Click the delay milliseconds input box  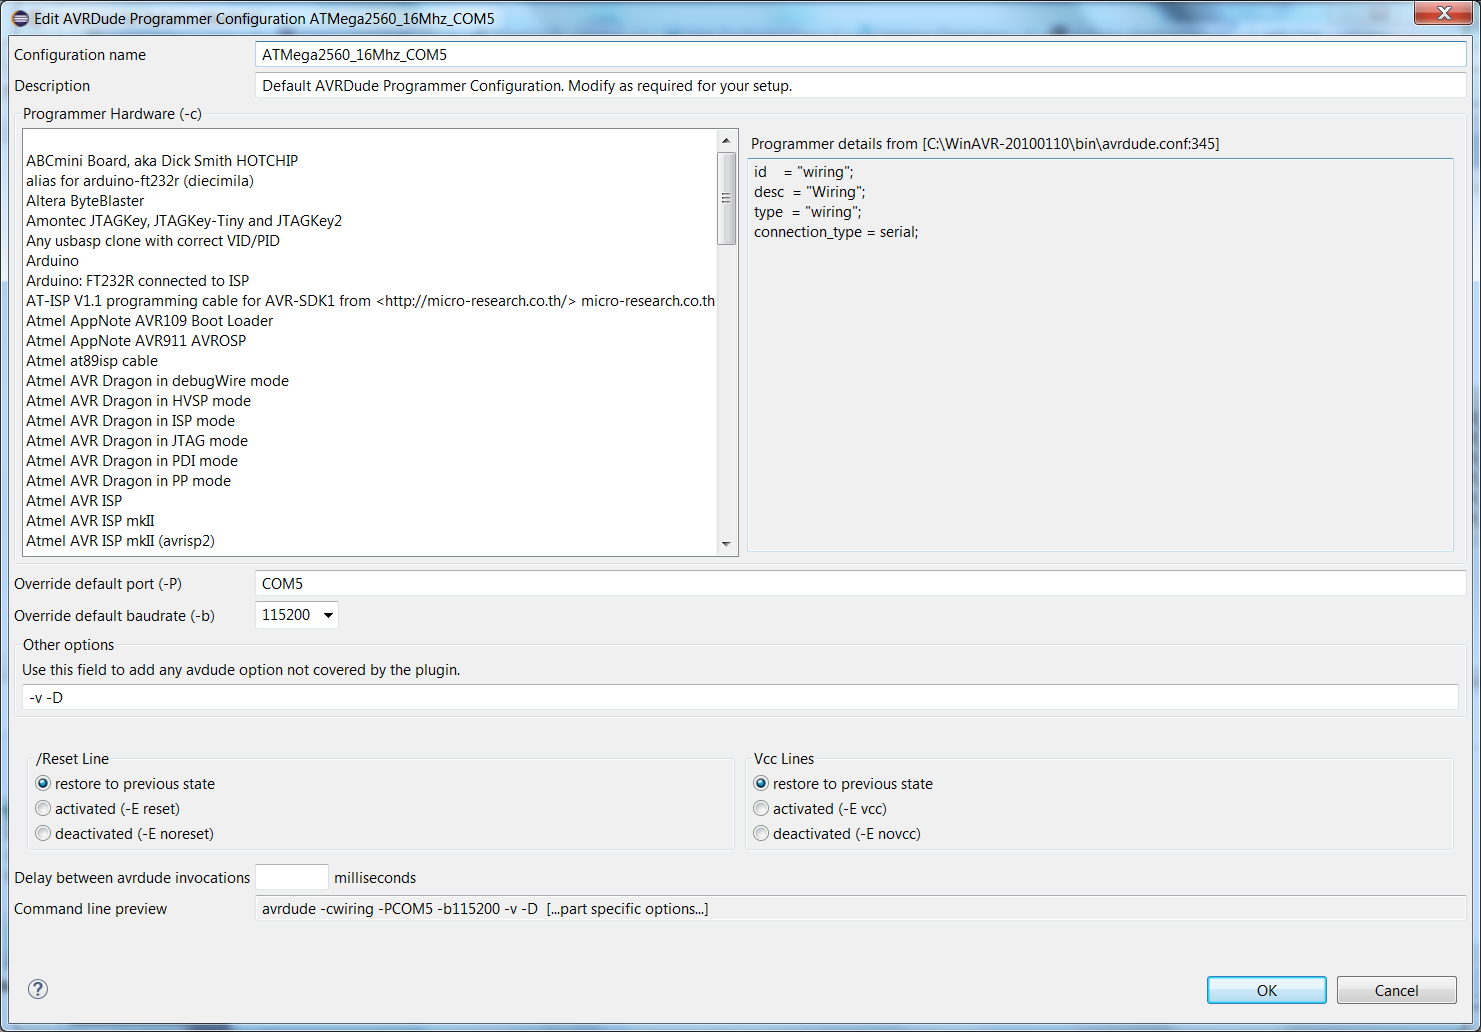click(292, 877)
